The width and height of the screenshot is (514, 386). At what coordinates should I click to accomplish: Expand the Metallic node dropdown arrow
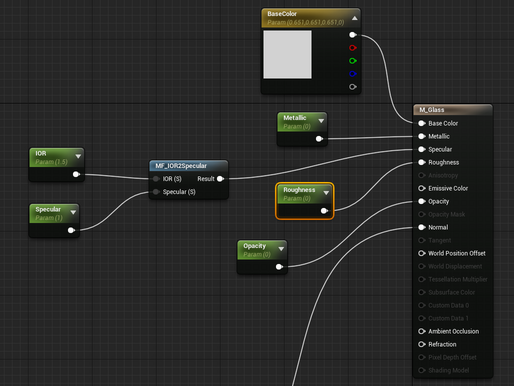(x=321, y=121)
